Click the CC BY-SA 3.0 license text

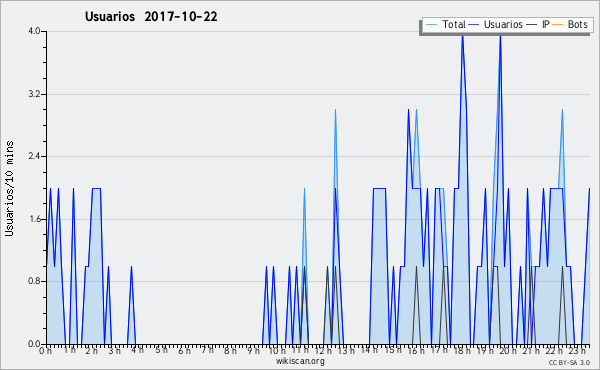pos(569,362)
